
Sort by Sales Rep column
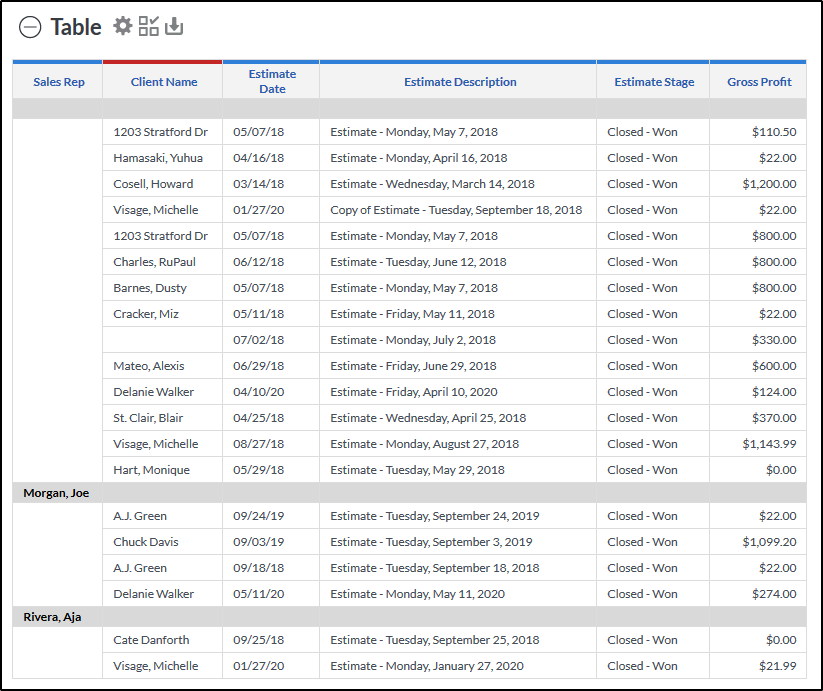tap(59, 82)
